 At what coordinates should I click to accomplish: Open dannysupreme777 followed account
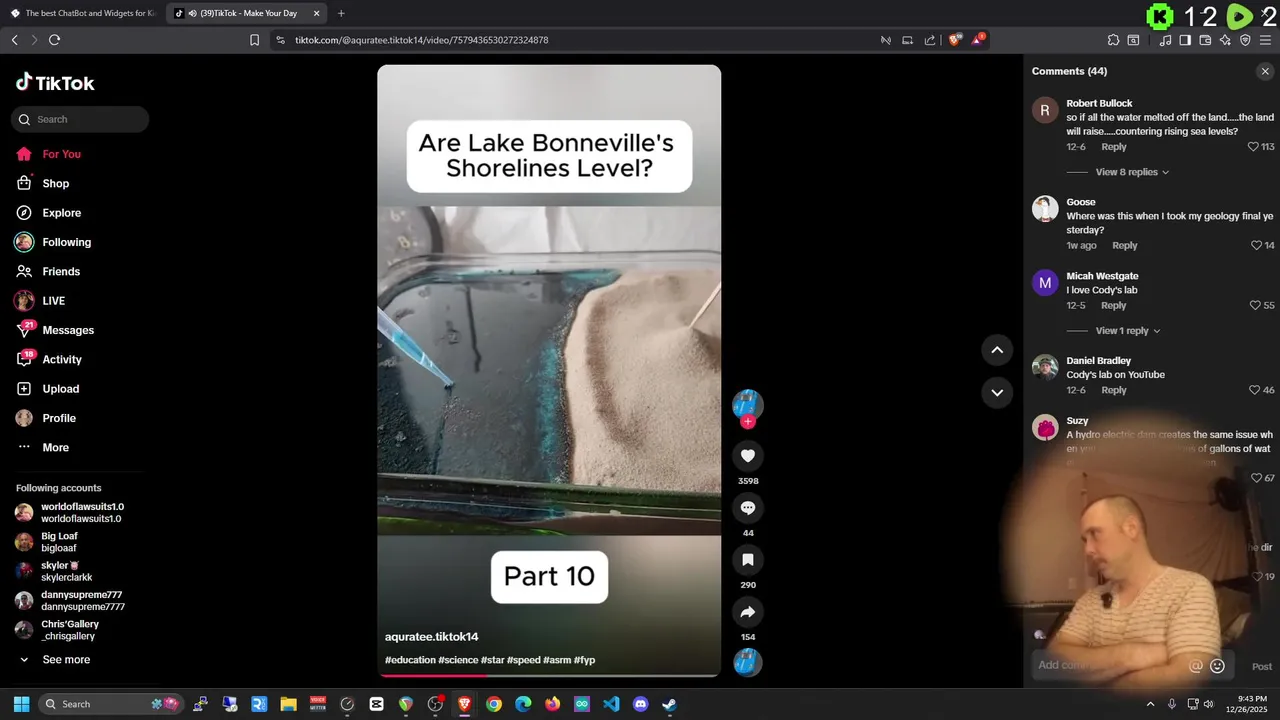tap(70, 601)
